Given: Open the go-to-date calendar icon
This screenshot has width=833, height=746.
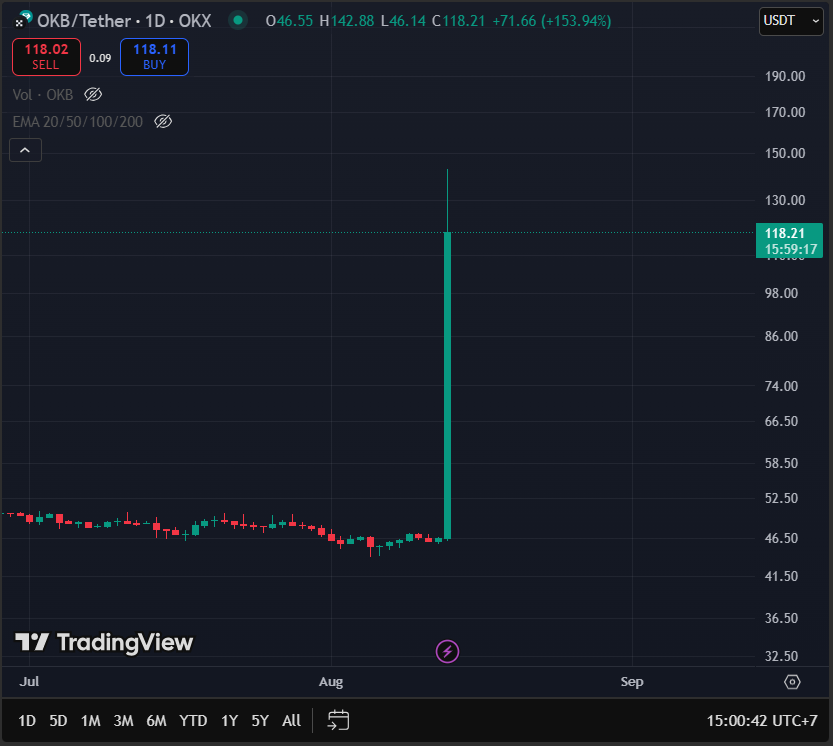Looking at the screenshot, I should coord(338,720).
